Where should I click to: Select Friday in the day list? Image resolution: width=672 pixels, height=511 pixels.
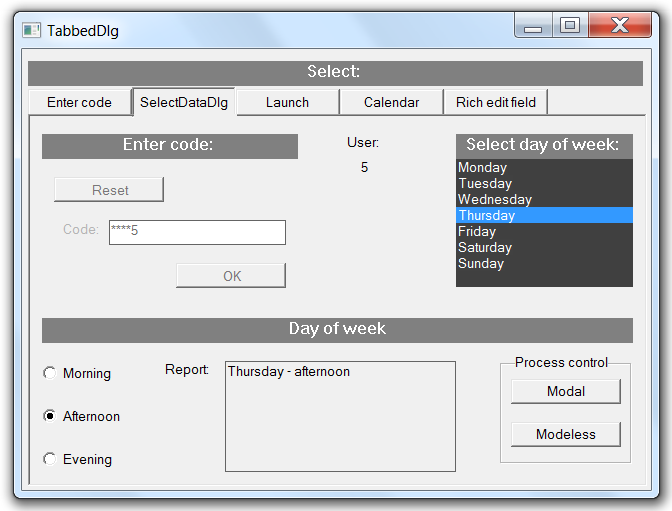[x=544, y=231]
